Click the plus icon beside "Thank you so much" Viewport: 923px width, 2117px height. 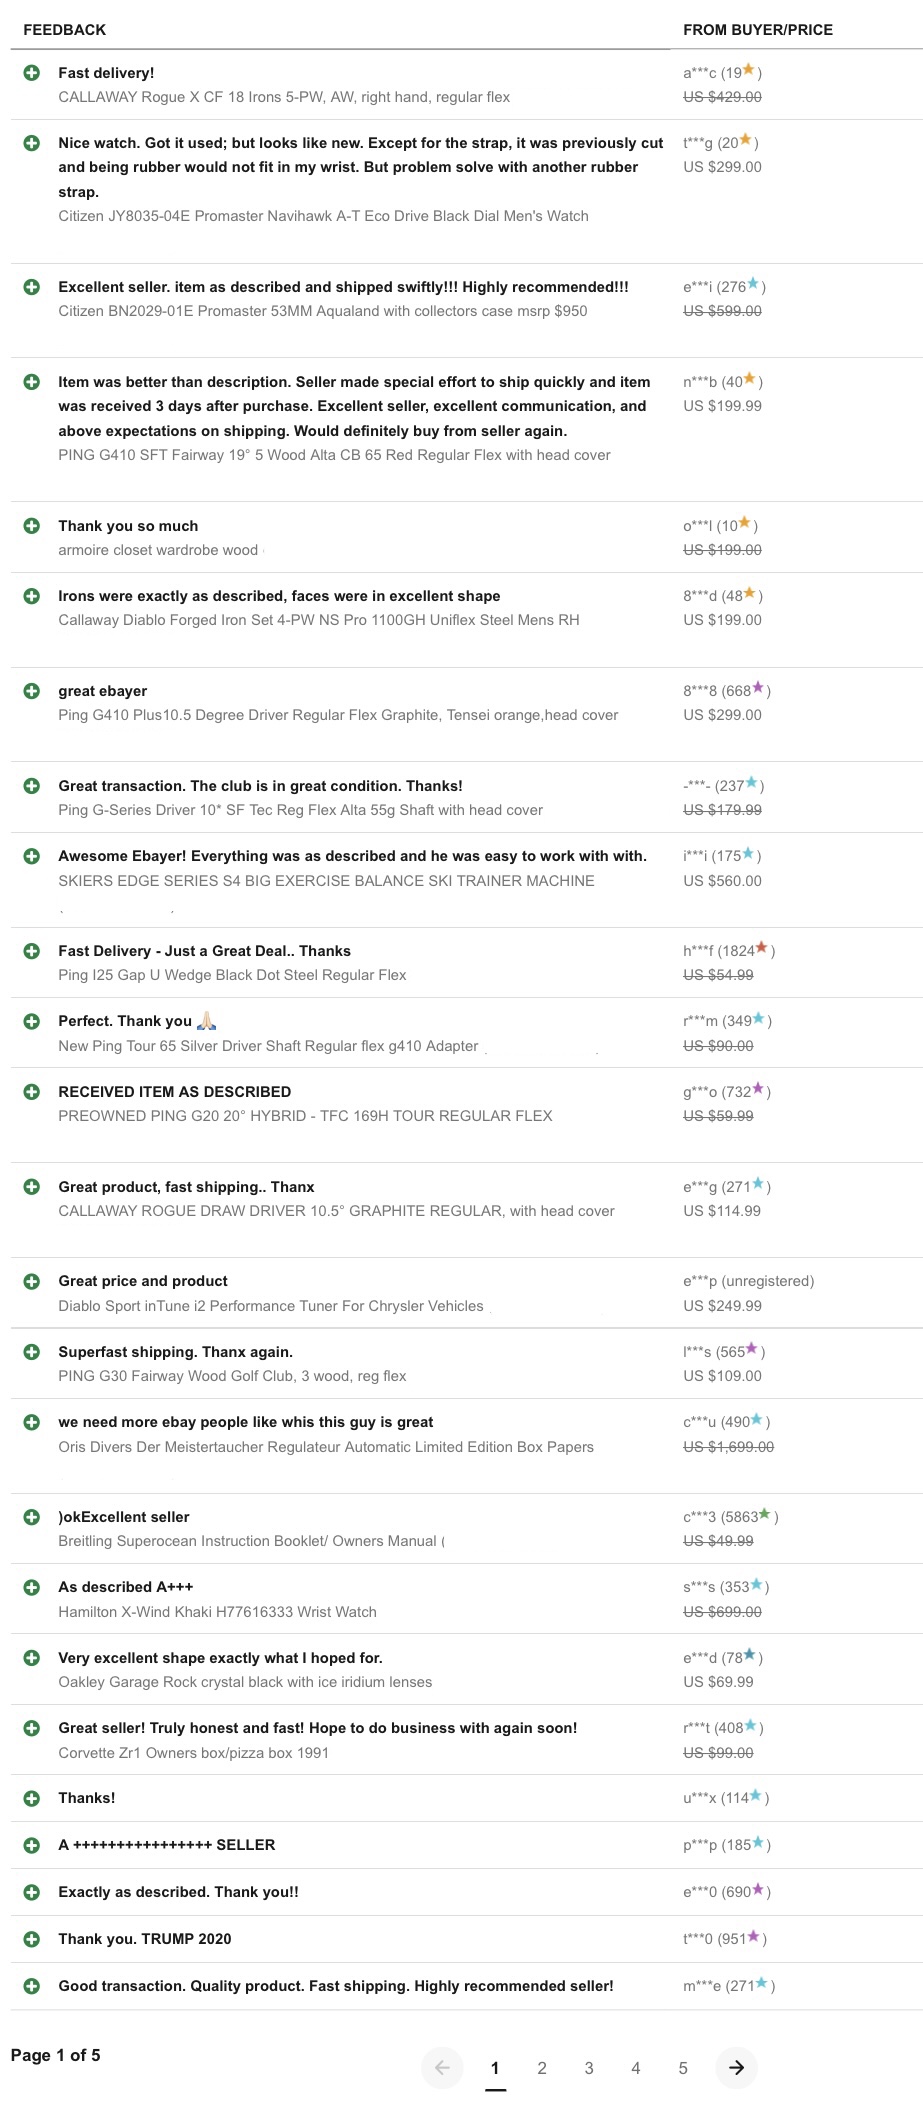click(x=32, y=526)
